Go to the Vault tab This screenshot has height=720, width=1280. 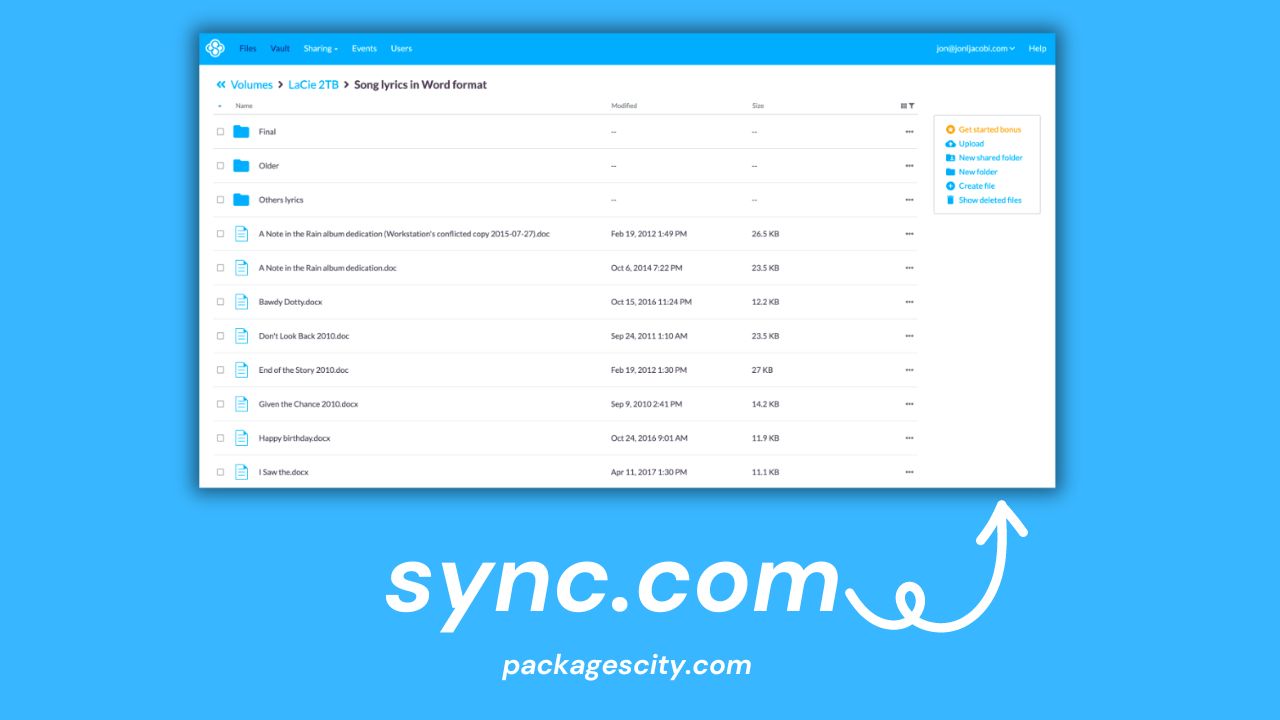[280, 48]
